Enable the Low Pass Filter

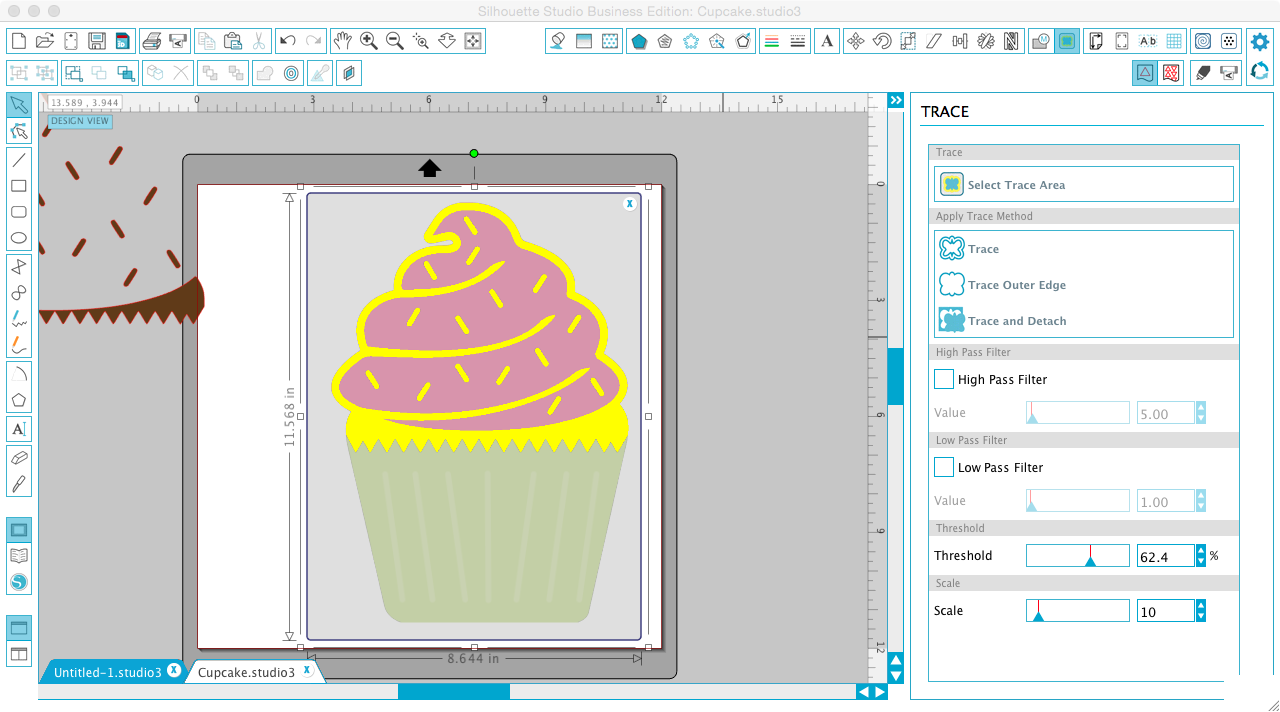coord(943,466)
